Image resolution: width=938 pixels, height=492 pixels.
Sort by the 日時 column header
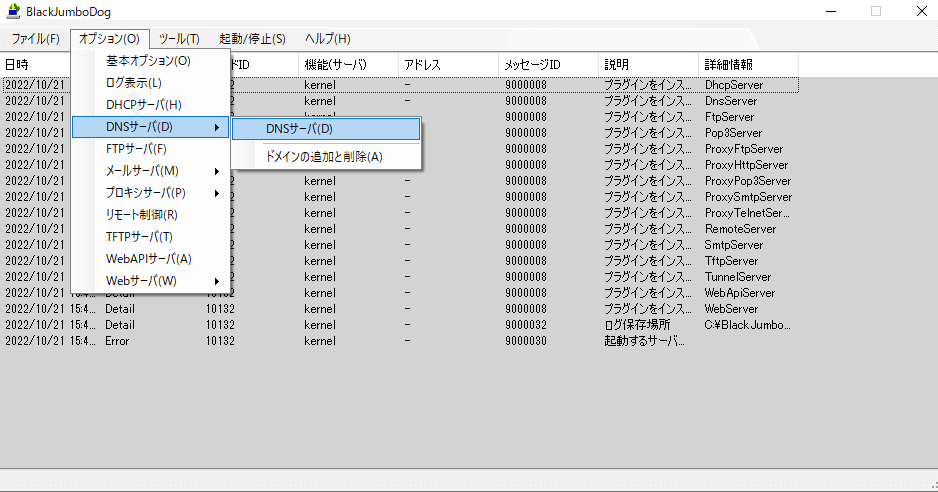[36, 65]
